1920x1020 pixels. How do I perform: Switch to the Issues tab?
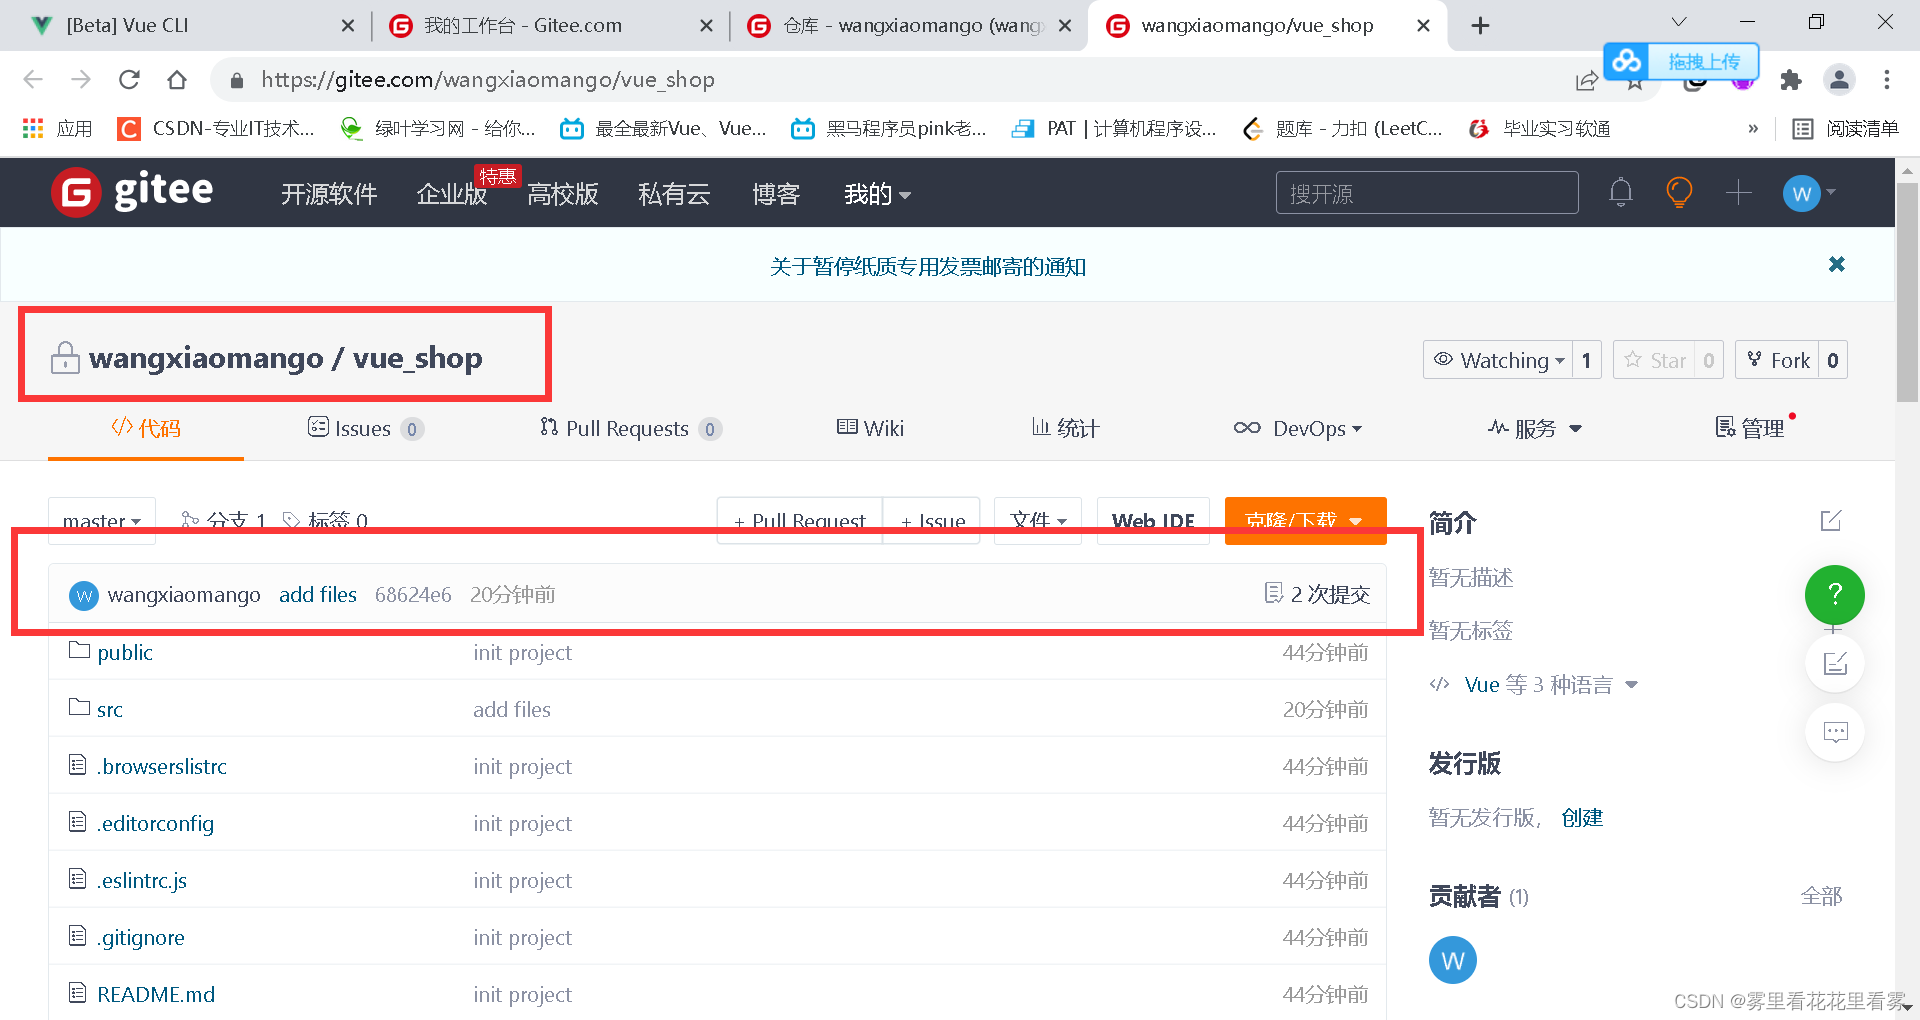[x=366, y=428]
